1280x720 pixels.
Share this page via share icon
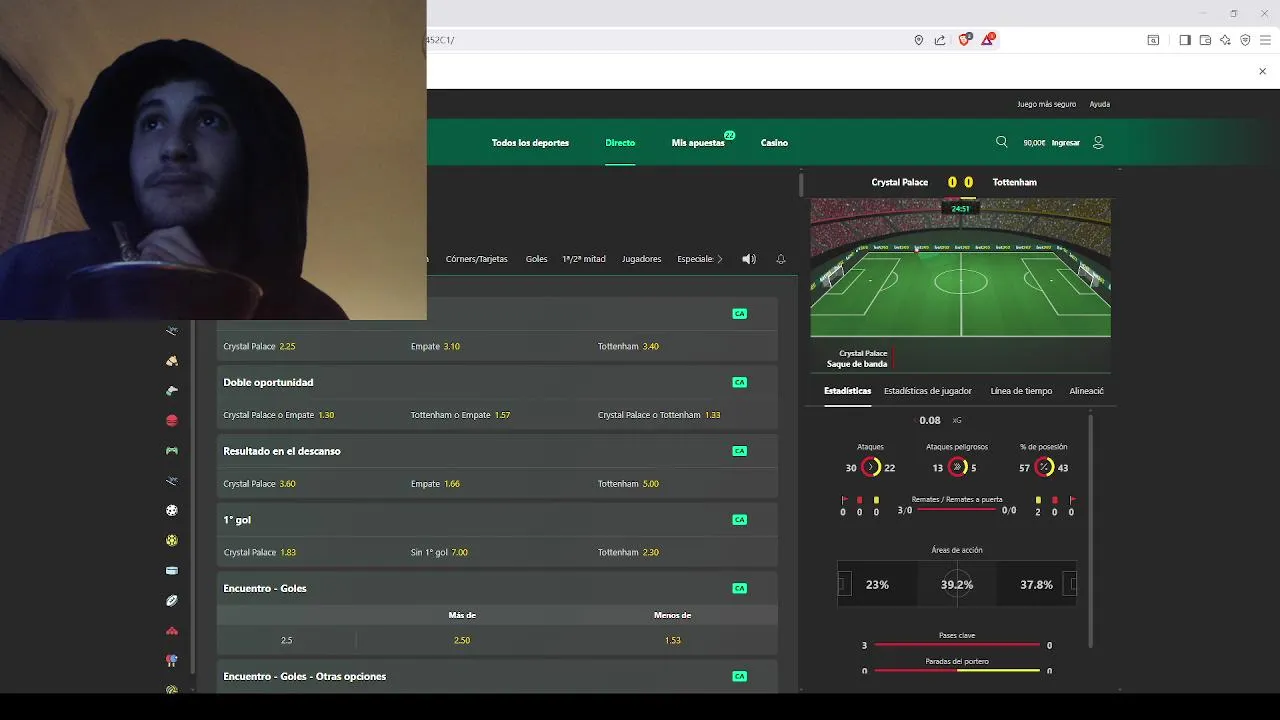tap(940, 40)
